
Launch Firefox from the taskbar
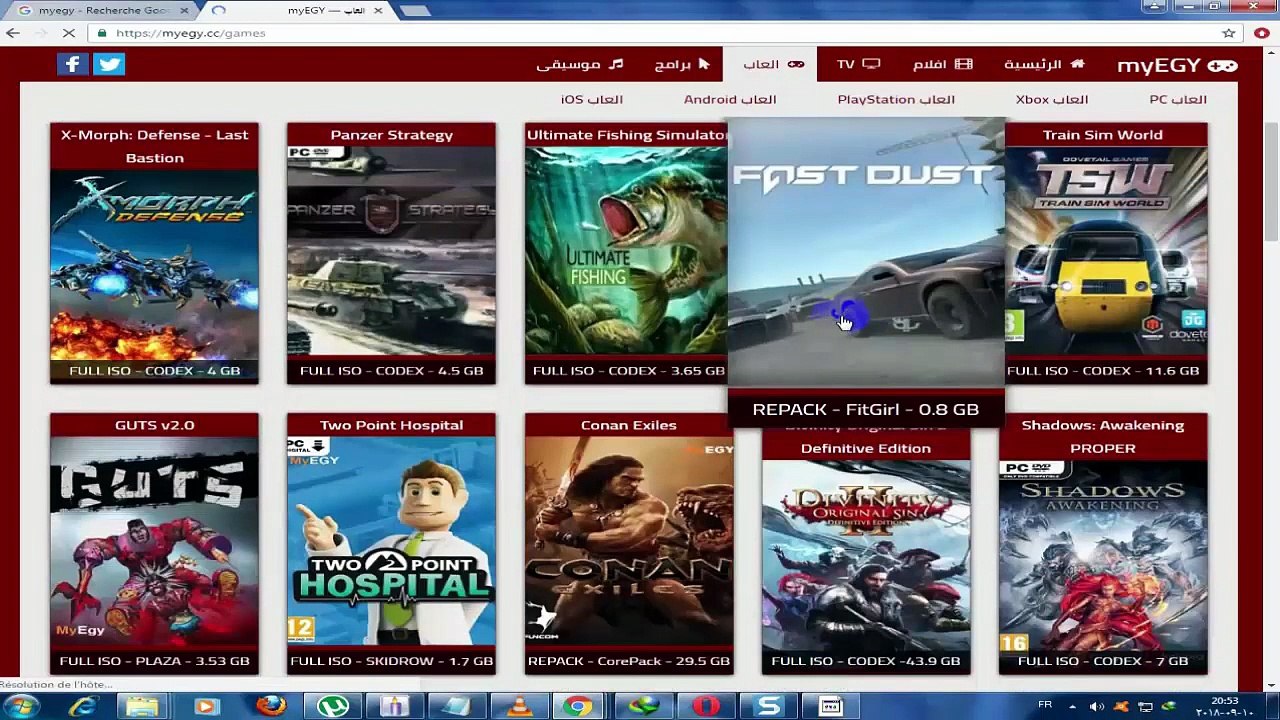point(270,706)
